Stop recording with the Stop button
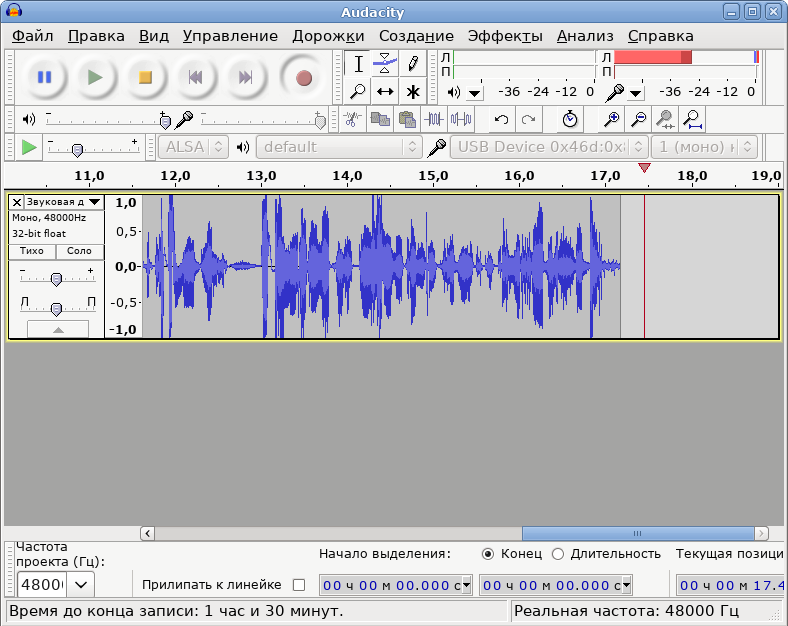 [145, 77]
